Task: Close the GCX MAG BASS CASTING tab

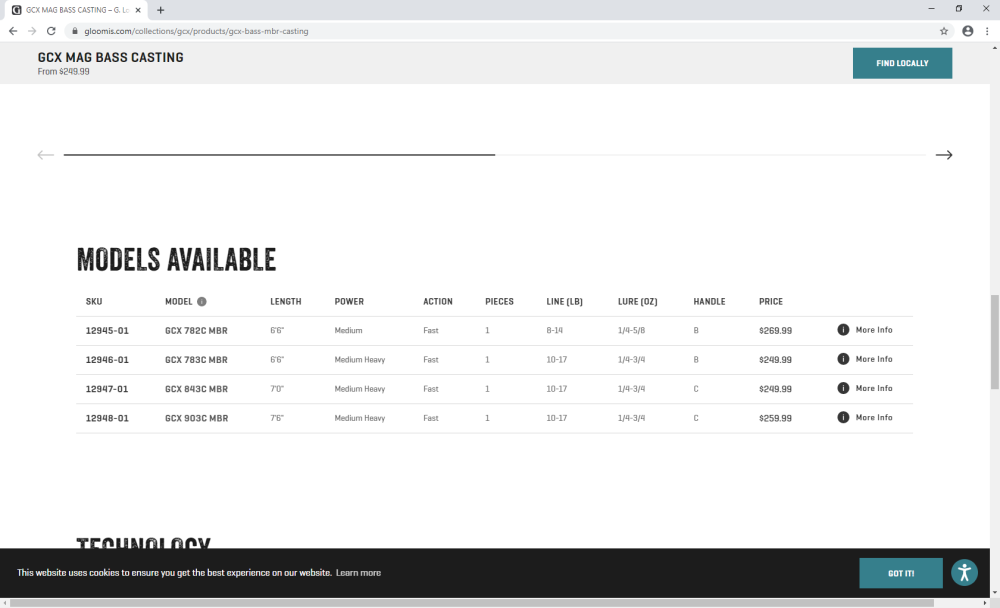Action: coord(138,10)
